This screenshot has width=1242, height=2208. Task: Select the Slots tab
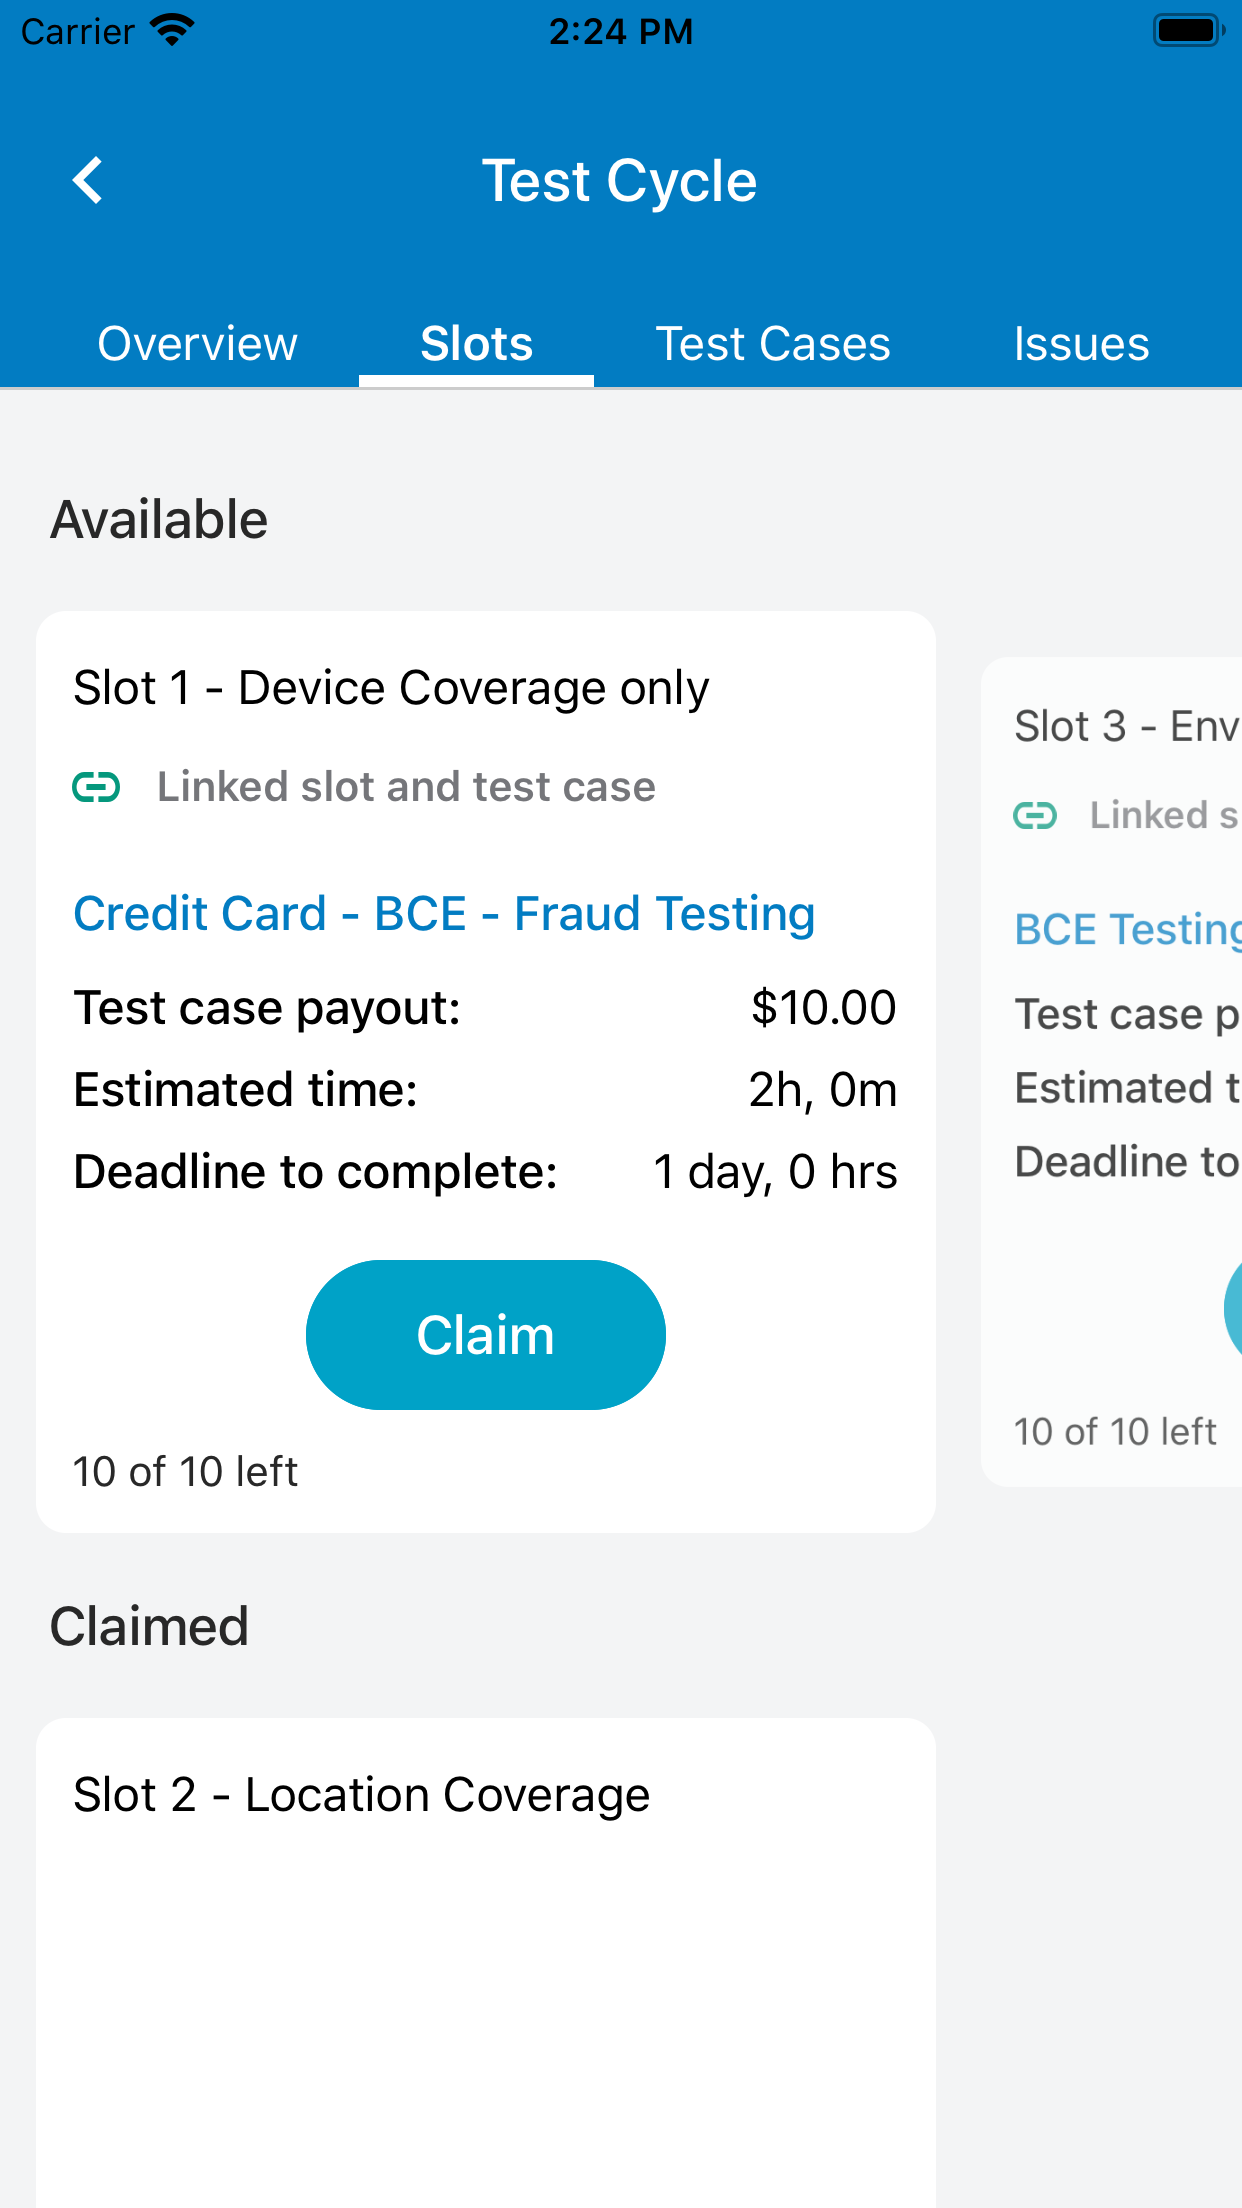[477, 343]
